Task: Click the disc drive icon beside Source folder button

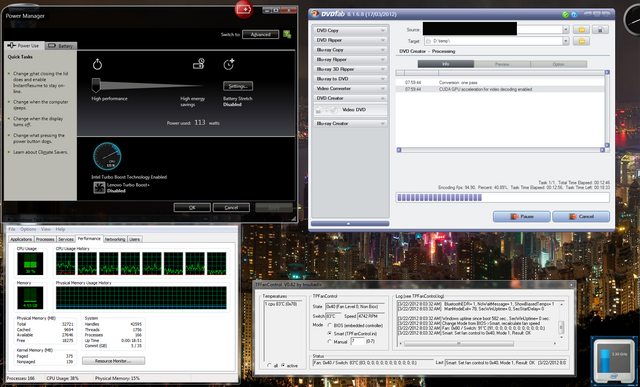Action: click(600, 29)
